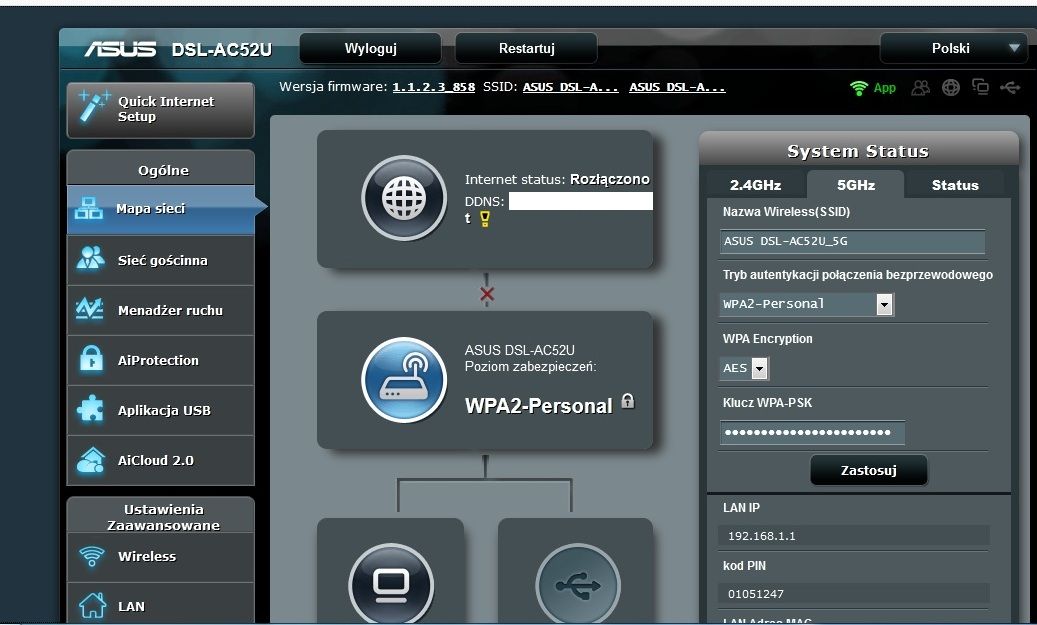Viewport: 1037px width, 625px height.
Task: Click the padlock icon beside AiProtection
Action: pyautogui.click(x=91, y=360)
